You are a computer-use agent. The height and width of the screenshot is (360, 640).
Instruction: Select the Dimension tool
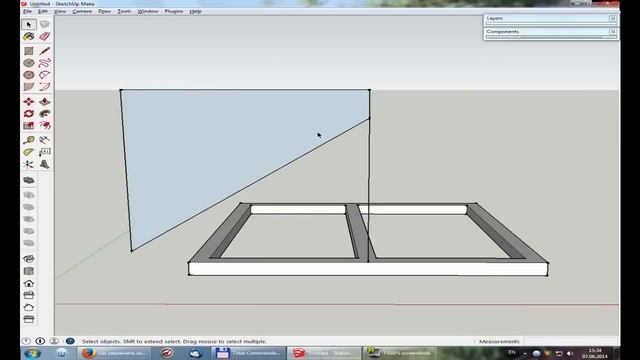point(44,140)
